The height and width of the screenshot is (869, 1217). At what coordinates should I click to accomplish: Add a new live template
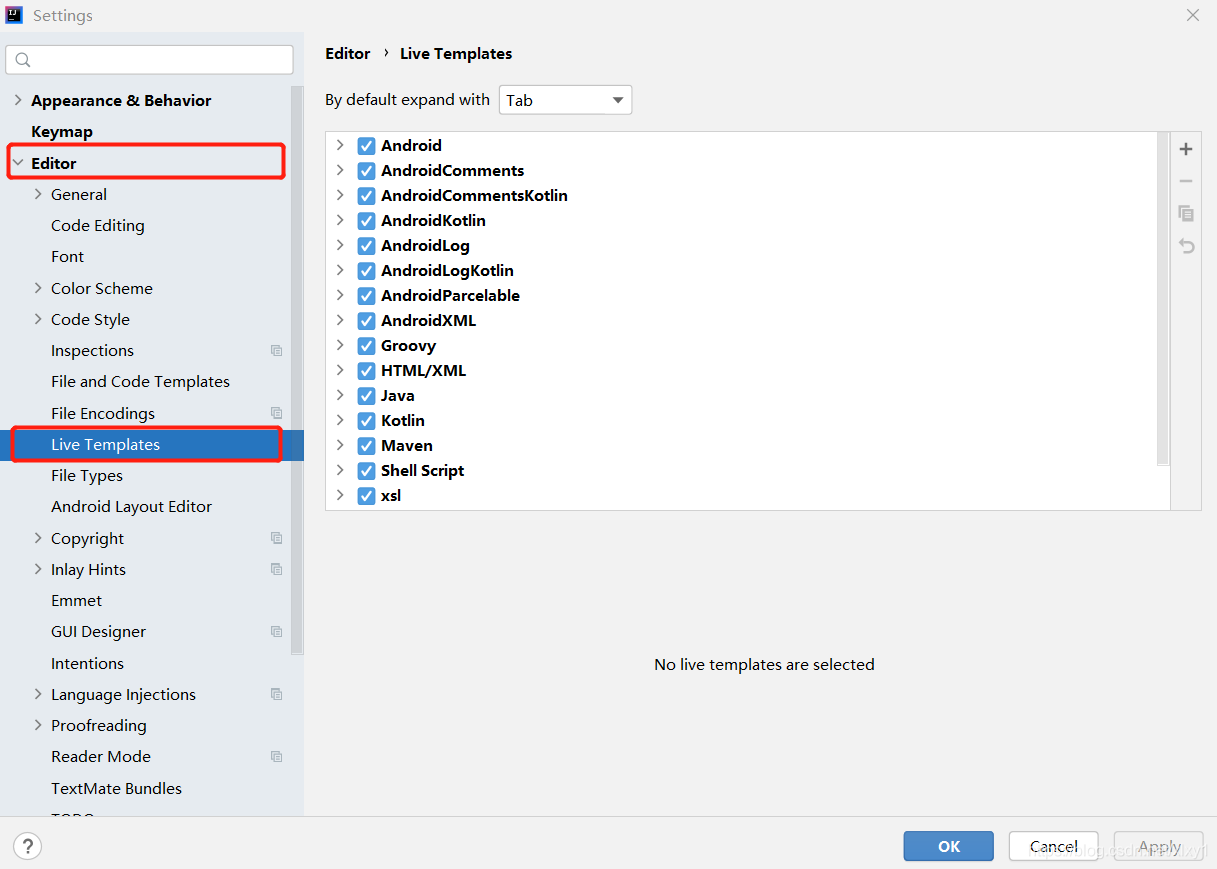tap(1185, 148)
